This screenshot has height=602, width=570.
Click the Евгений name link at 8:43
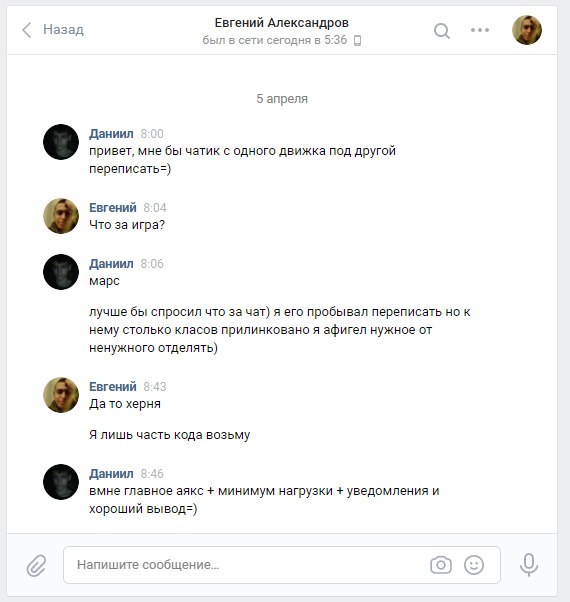point(113,387)
